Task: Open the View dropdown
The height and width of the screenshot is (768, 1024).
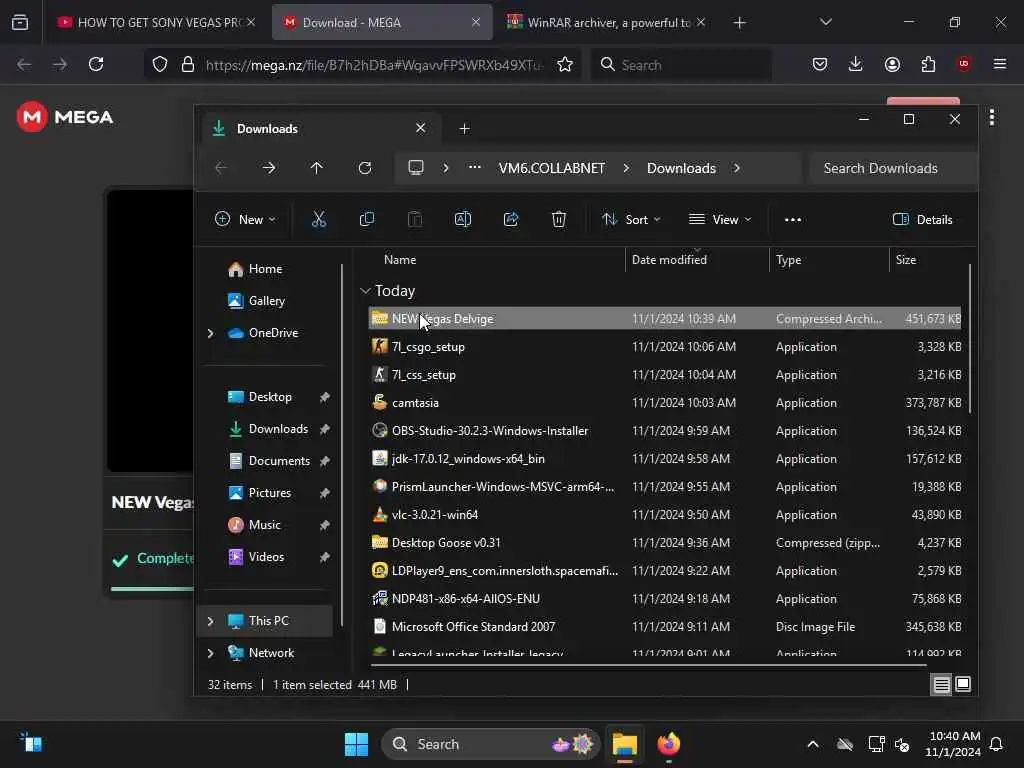Action: (x=720, y=219)
